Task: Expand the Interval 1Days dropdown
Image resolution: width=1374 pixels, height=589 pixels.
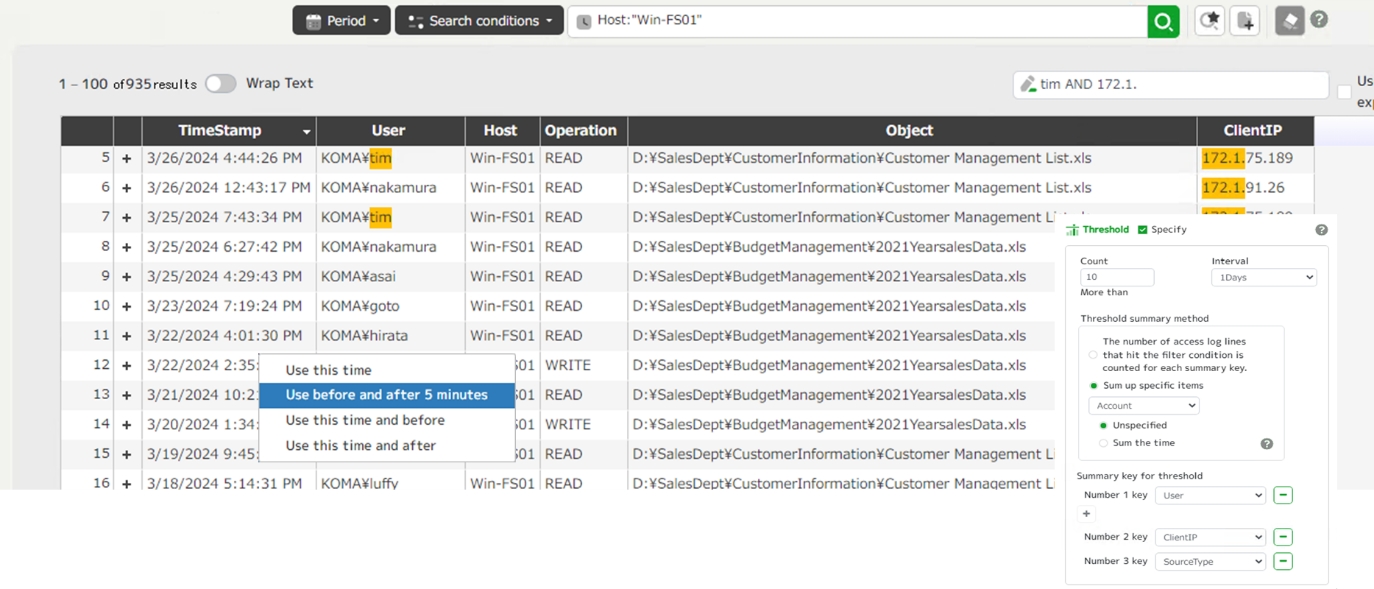Action: pyautogui.click(x=1263, y=278)
